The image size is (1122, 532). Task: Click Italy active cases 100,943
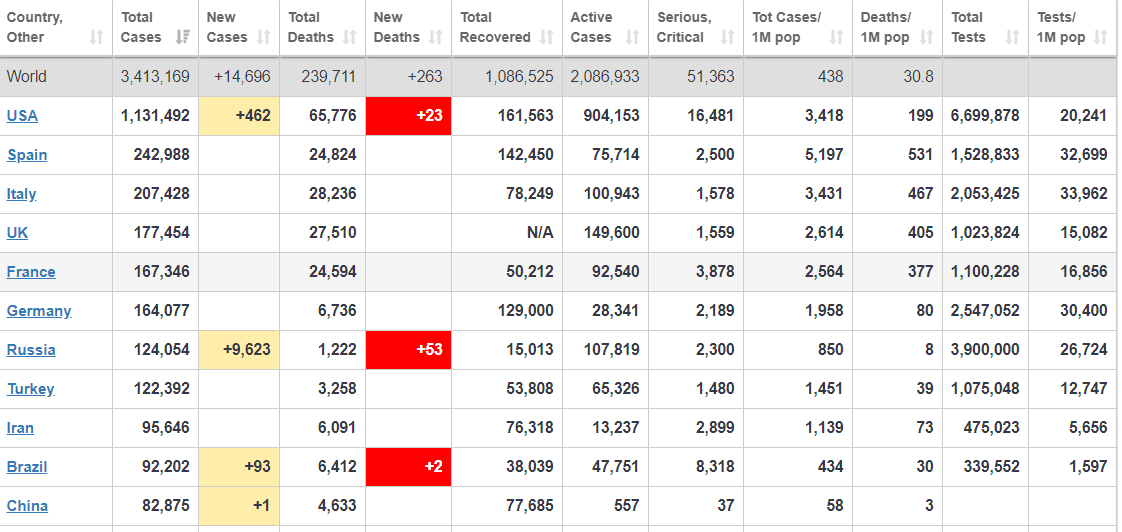pos(611,193)
